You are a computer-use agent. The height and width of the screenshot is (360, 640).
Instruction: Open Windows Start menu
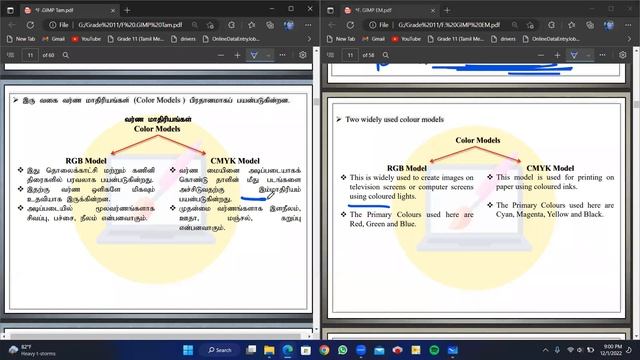188,350
